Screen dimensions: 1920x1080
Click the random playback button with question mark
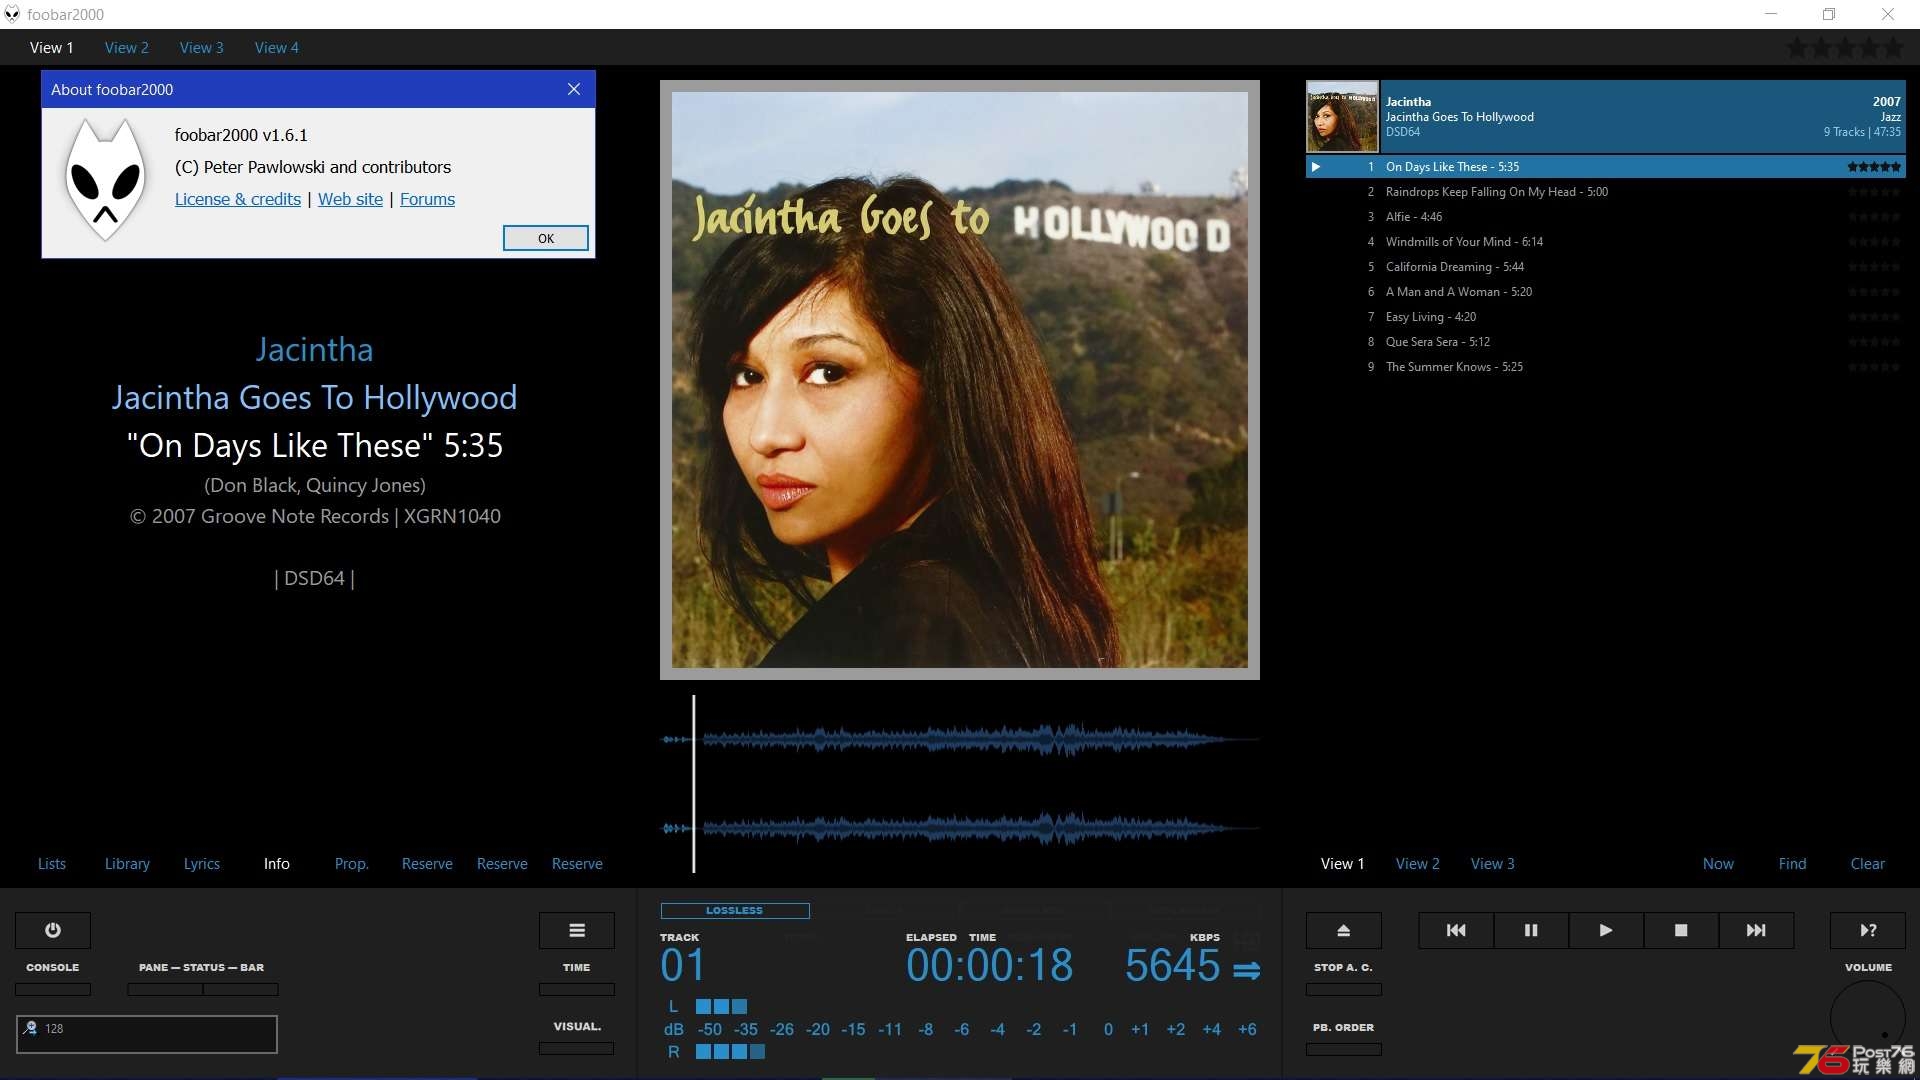[1868, 930]
